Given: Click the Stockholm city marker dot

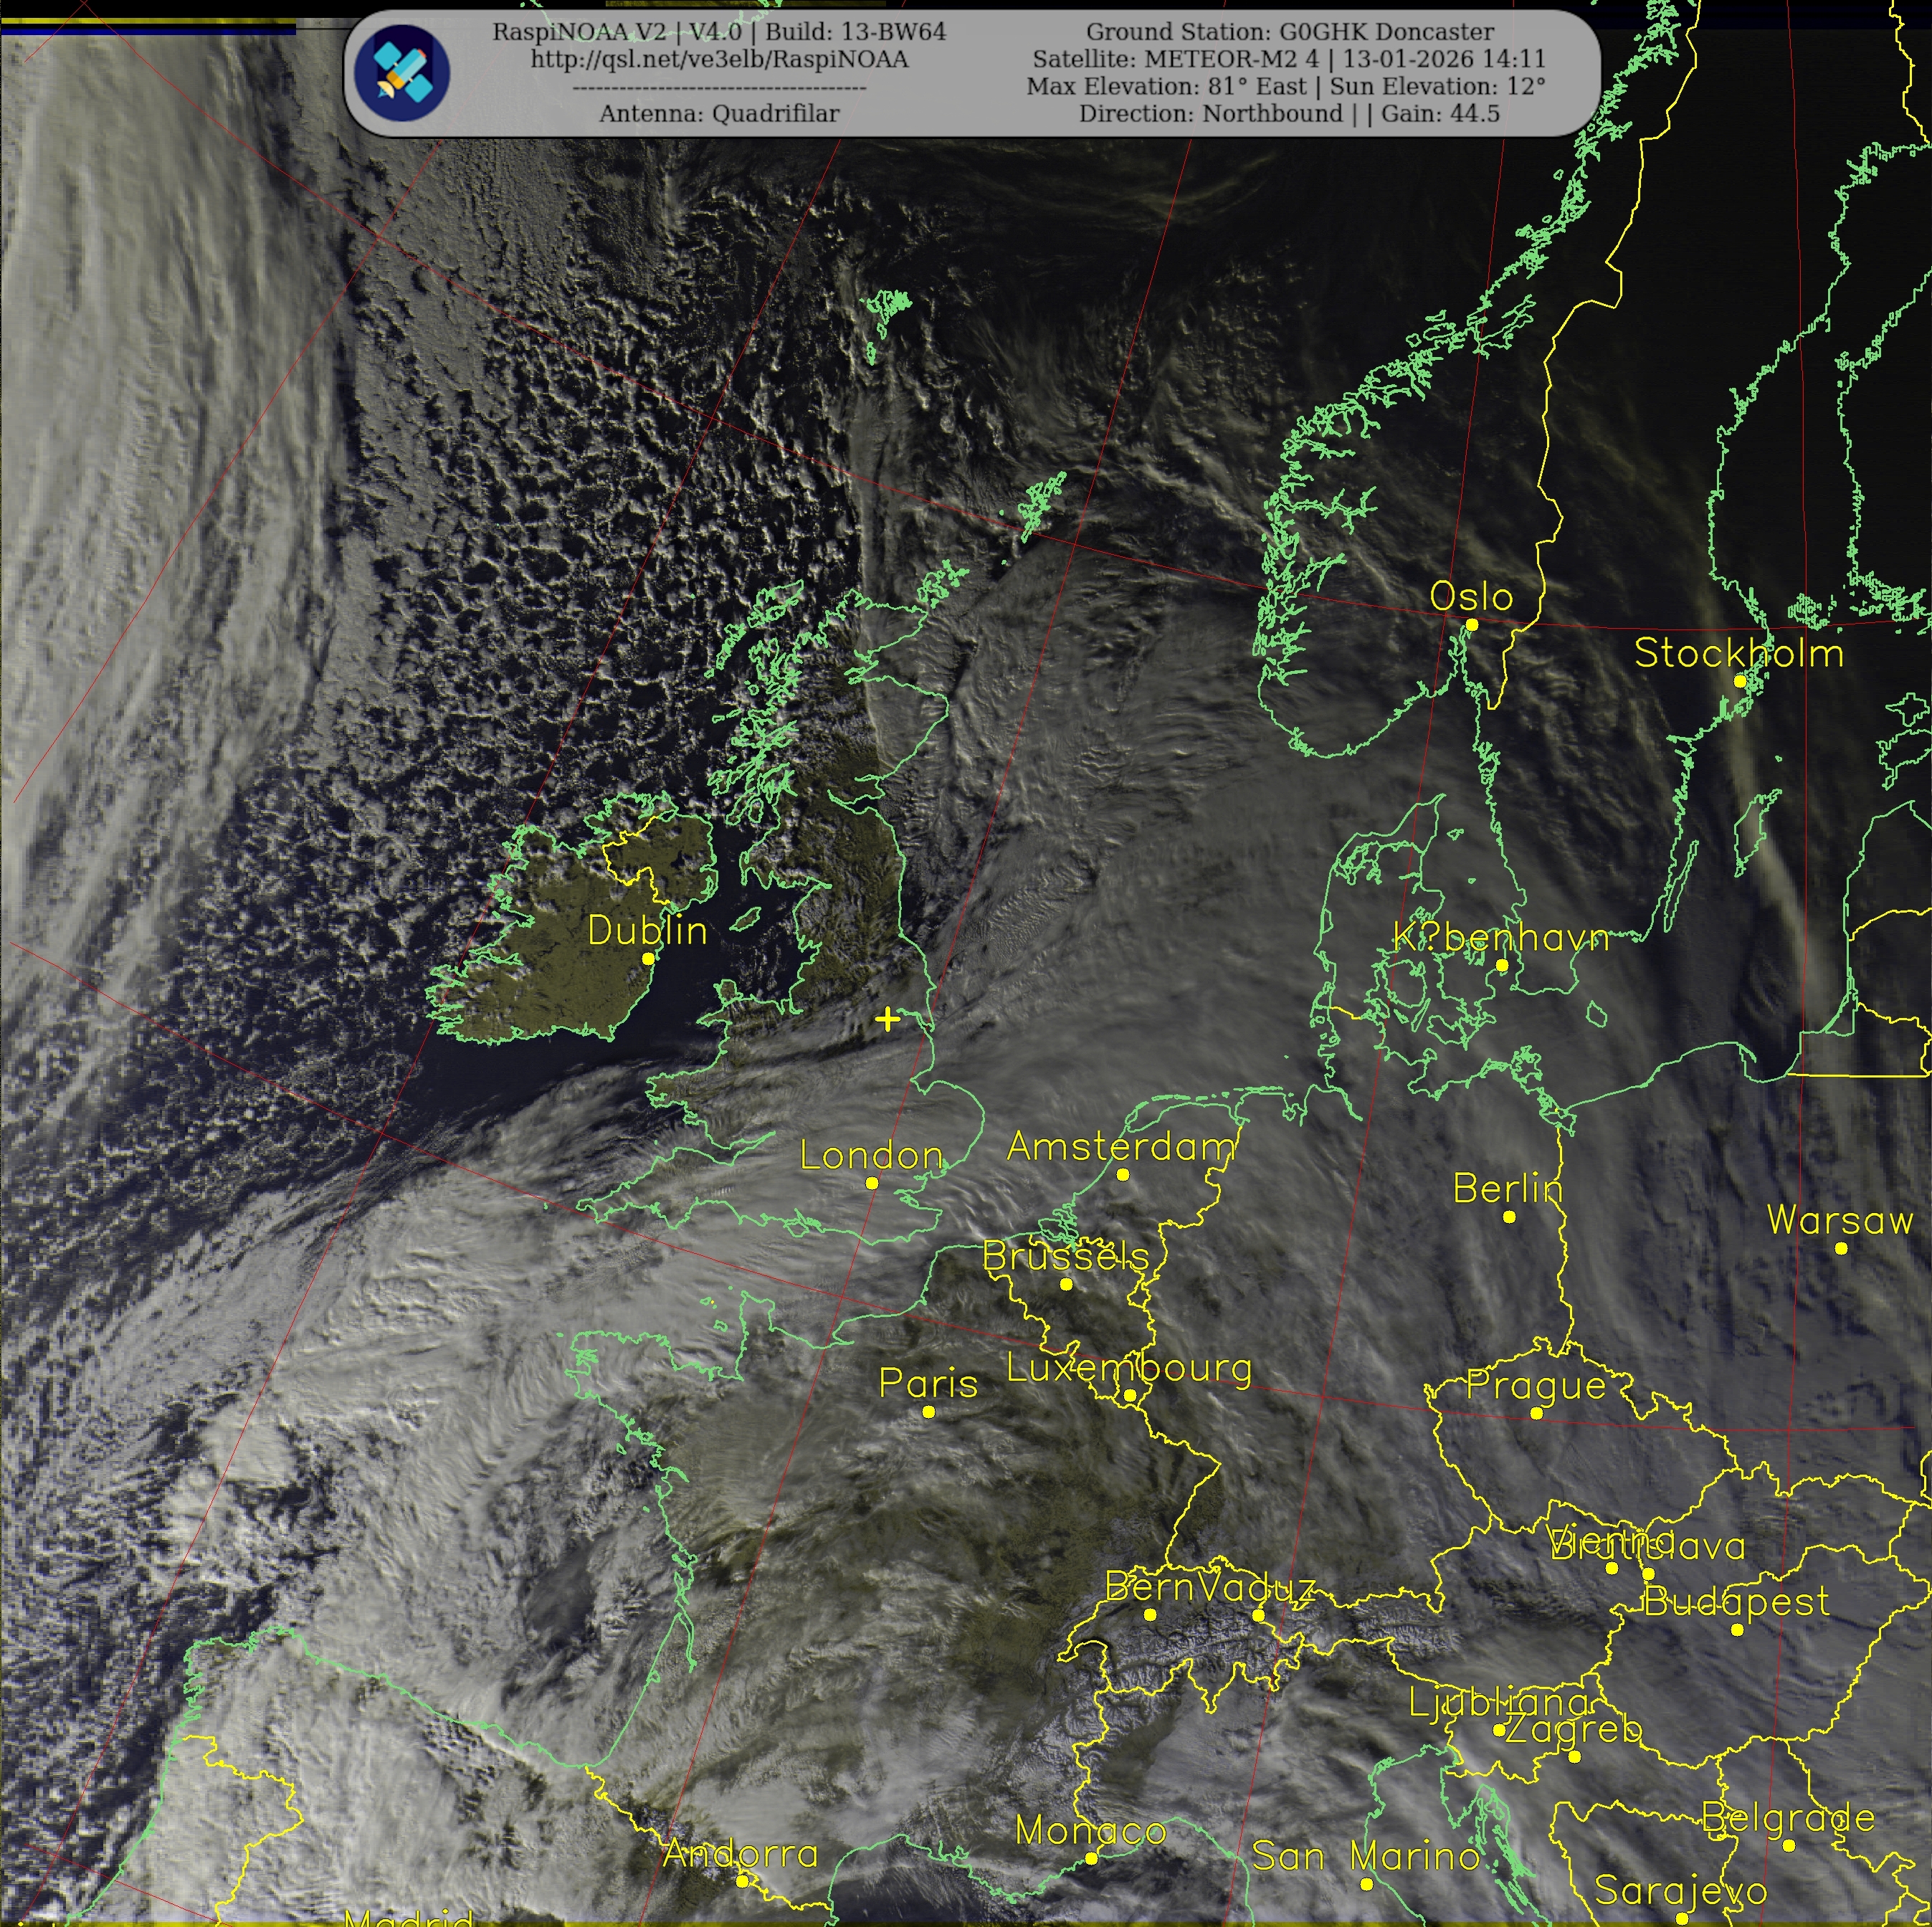Looking at the screenshot, I should tap(1740, 681).
